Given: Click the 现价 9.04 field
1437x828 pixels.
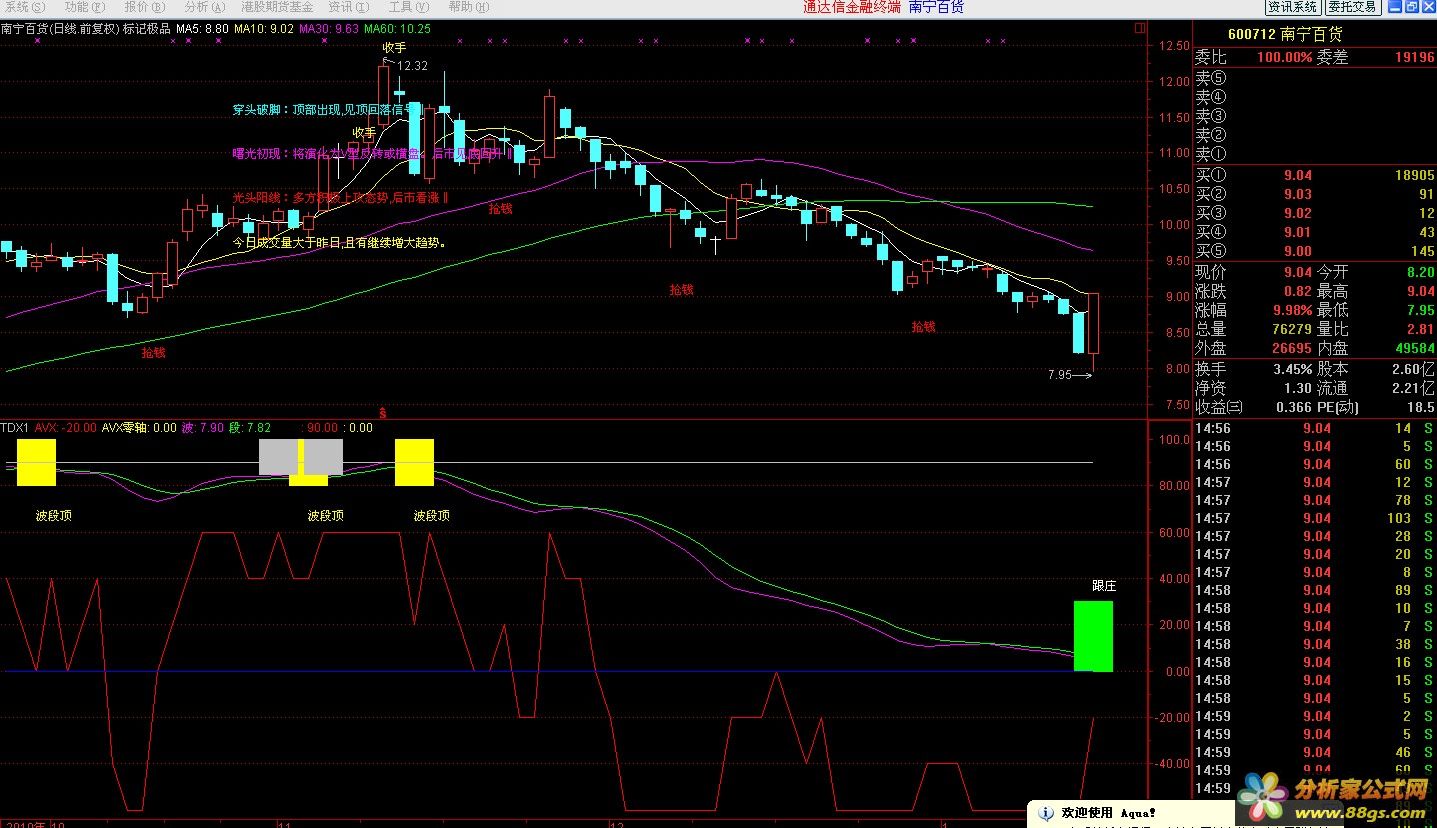Looking at the screenshot, I should pyautogui.click(x=1253, y=272).
